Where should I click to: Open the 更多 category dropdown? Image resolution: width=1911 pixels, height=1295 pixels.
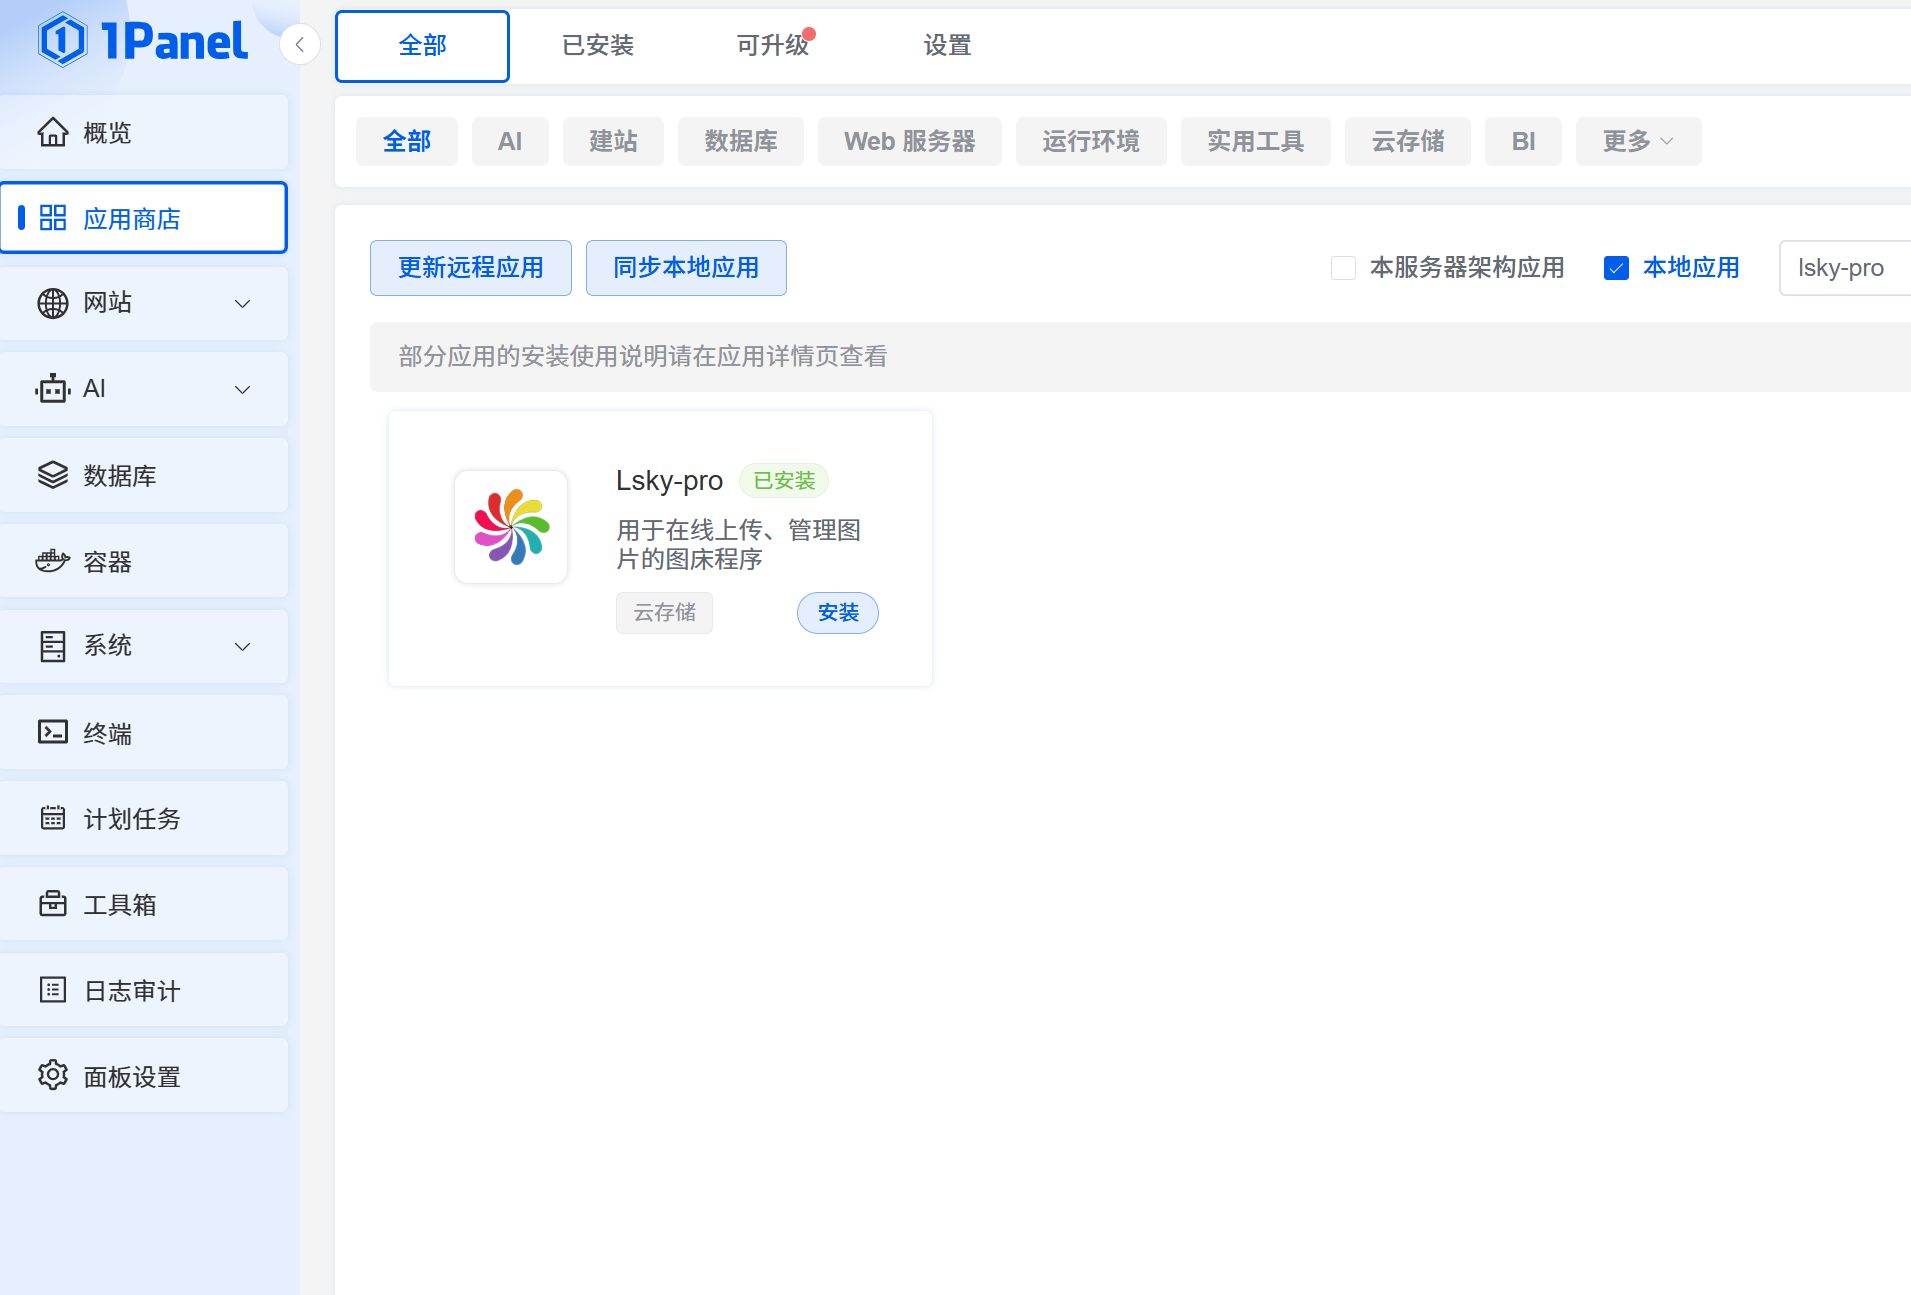point(1637,141)
